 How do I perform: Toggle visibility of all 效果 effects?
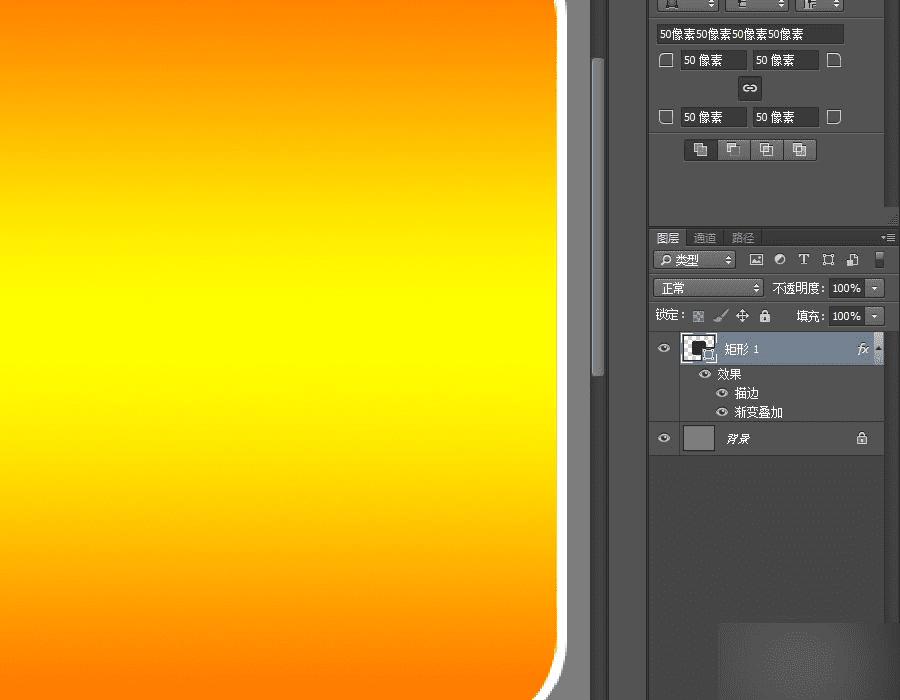705,374
